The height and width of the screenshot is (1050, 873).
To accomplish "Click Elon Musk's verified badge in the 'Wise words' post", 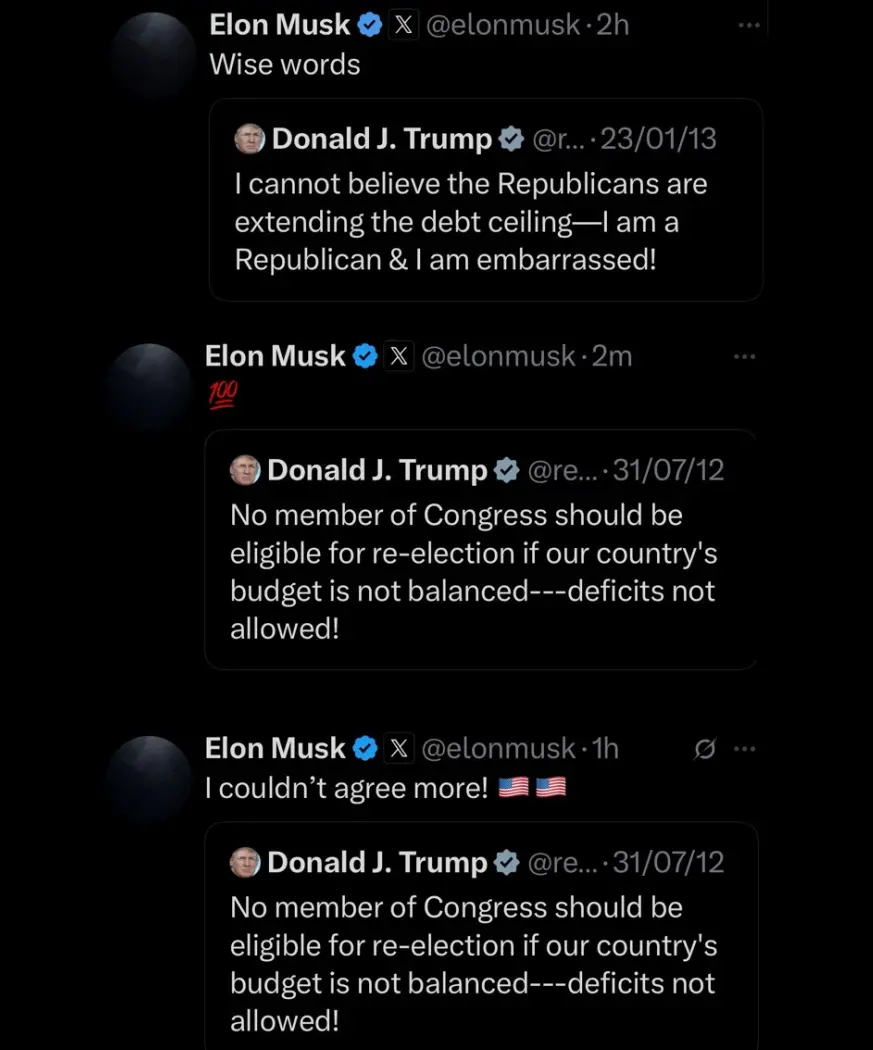I will pyautogui.click(x=370, y=26).
